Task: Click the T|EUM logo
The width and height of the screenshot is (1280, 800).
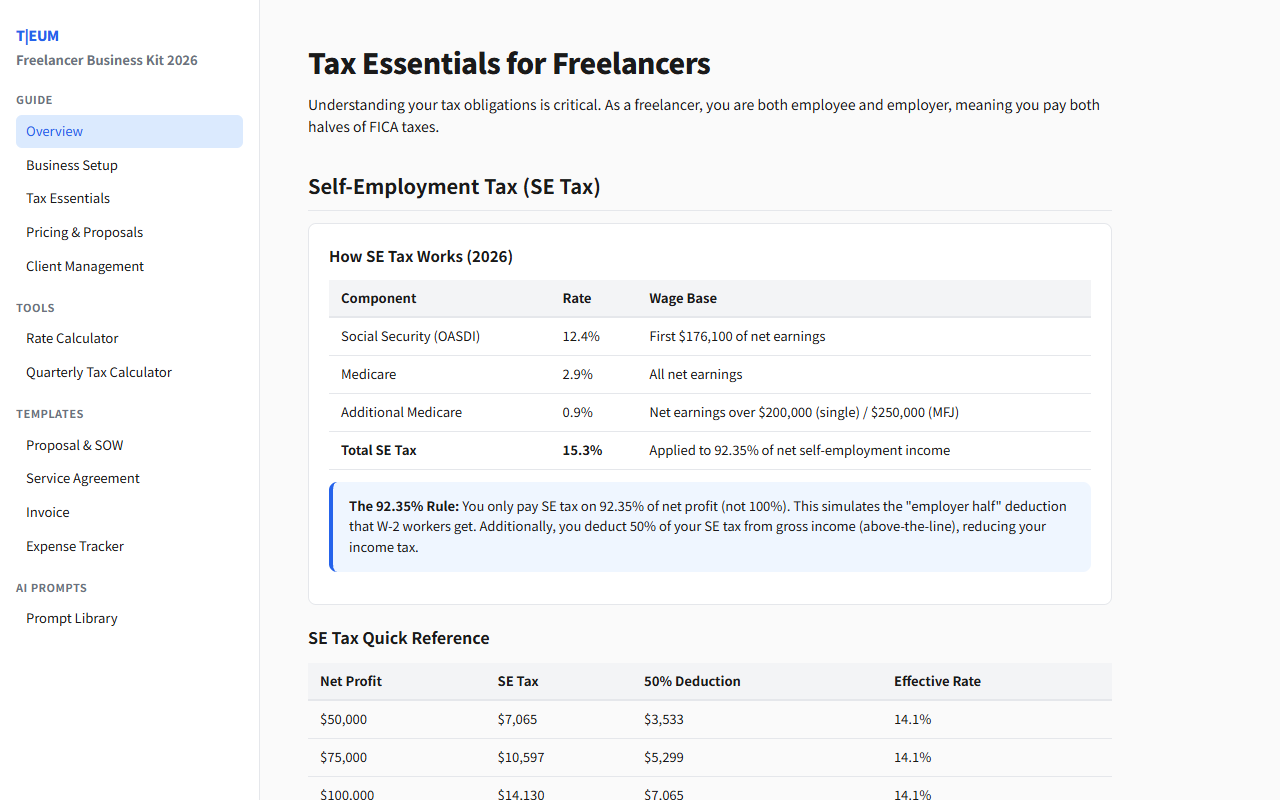Action: pyautogui.click(x=36, y=35)
